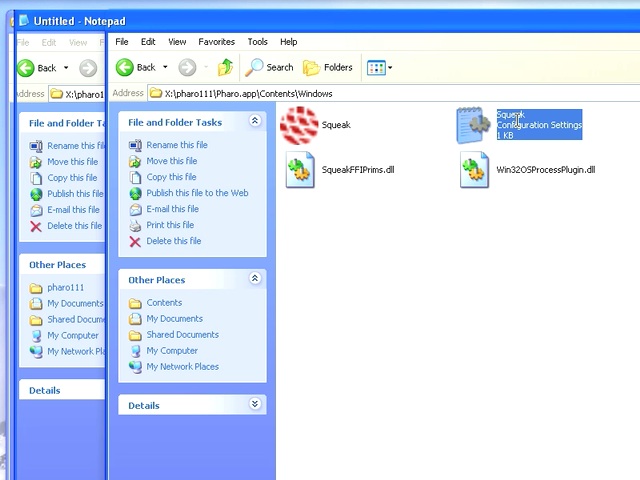Screen dimensions: 640x480
Task: Click the grayed Forward arrow in front window
Action: (x=187, y=67)
